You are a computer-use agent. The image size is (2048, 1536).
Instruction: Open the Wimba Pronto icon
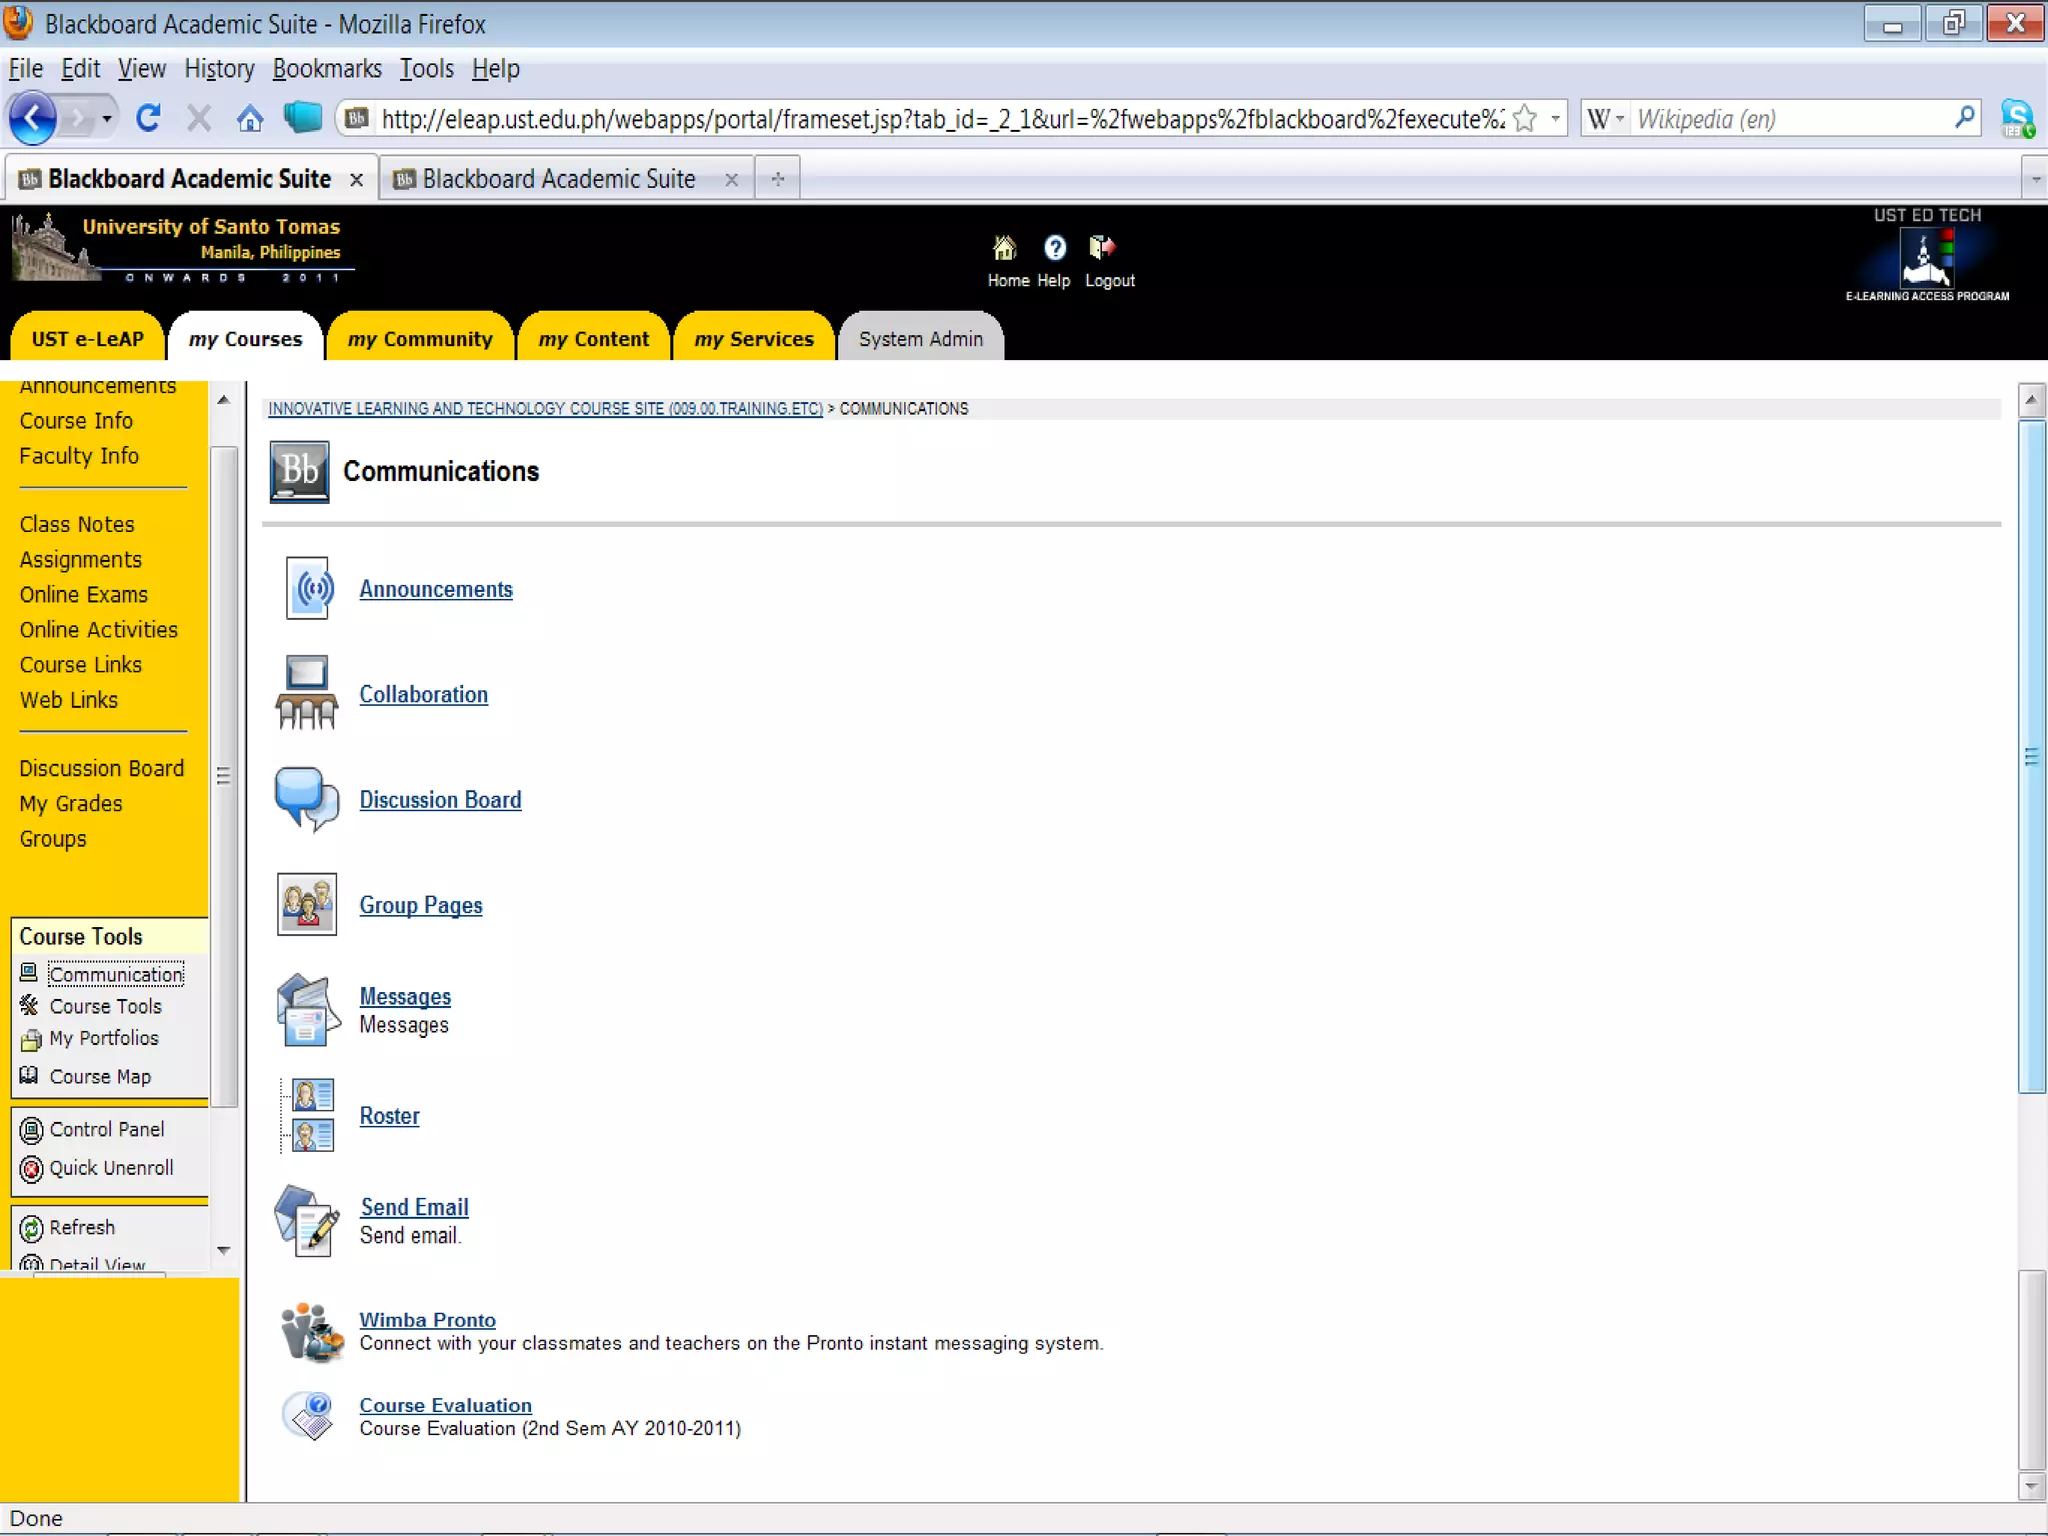310,1331
